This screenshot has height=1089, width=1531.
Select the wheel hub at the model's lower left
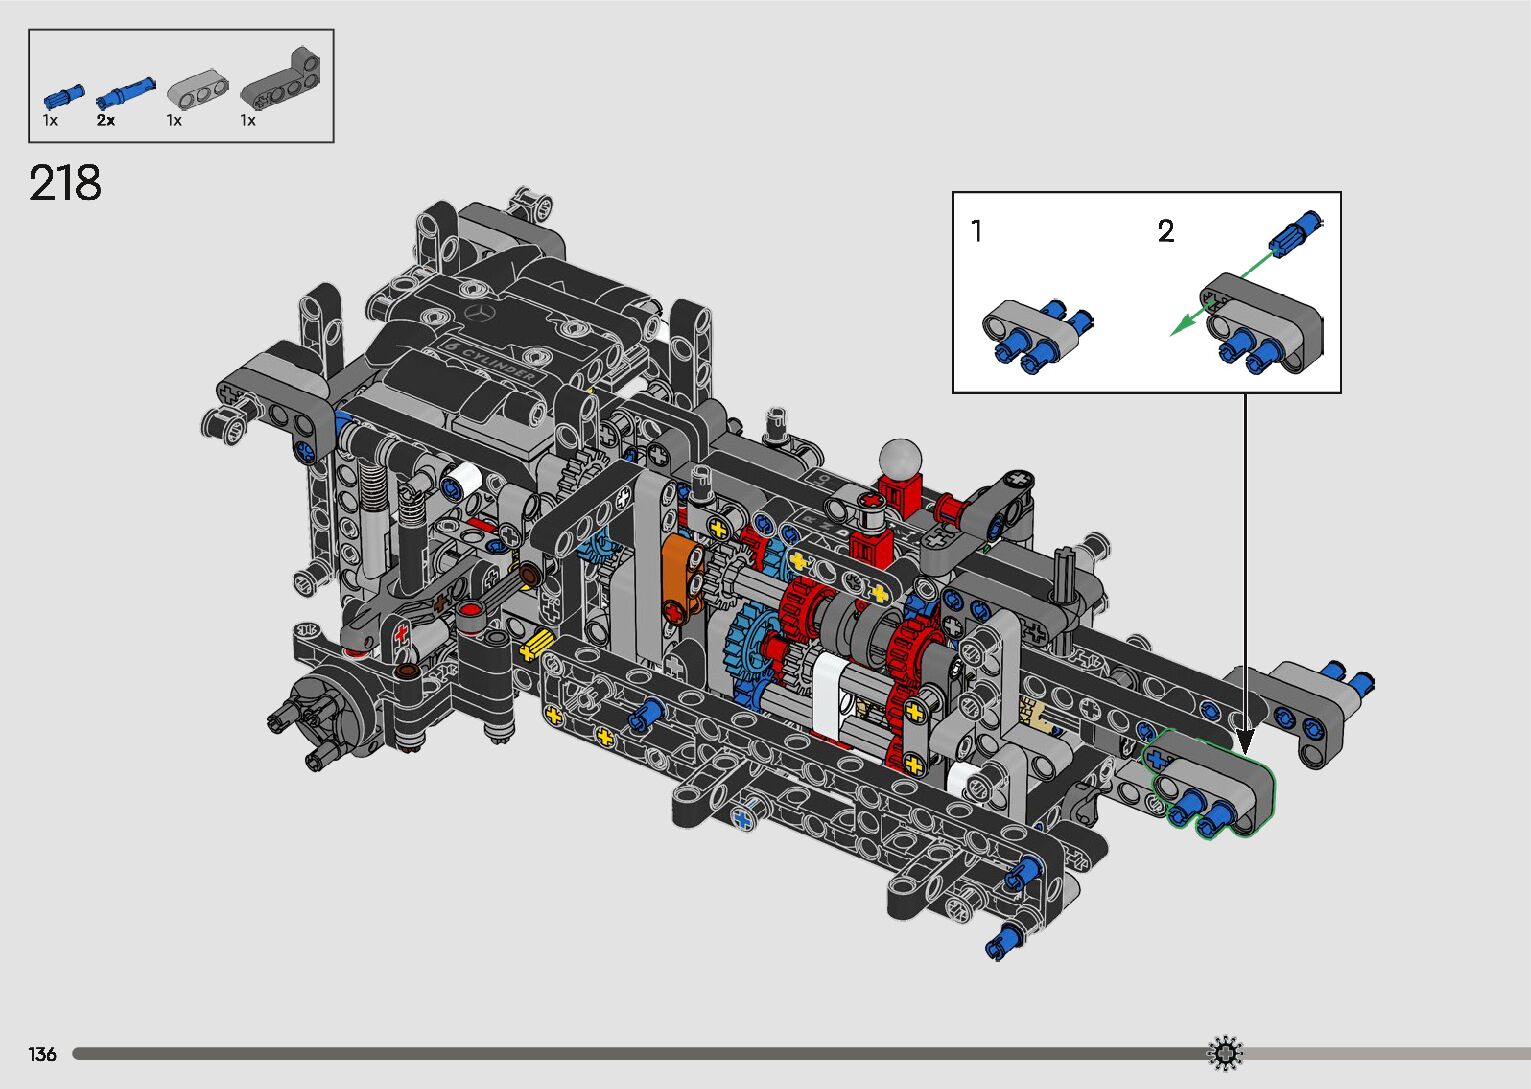(x=330, y=710)
